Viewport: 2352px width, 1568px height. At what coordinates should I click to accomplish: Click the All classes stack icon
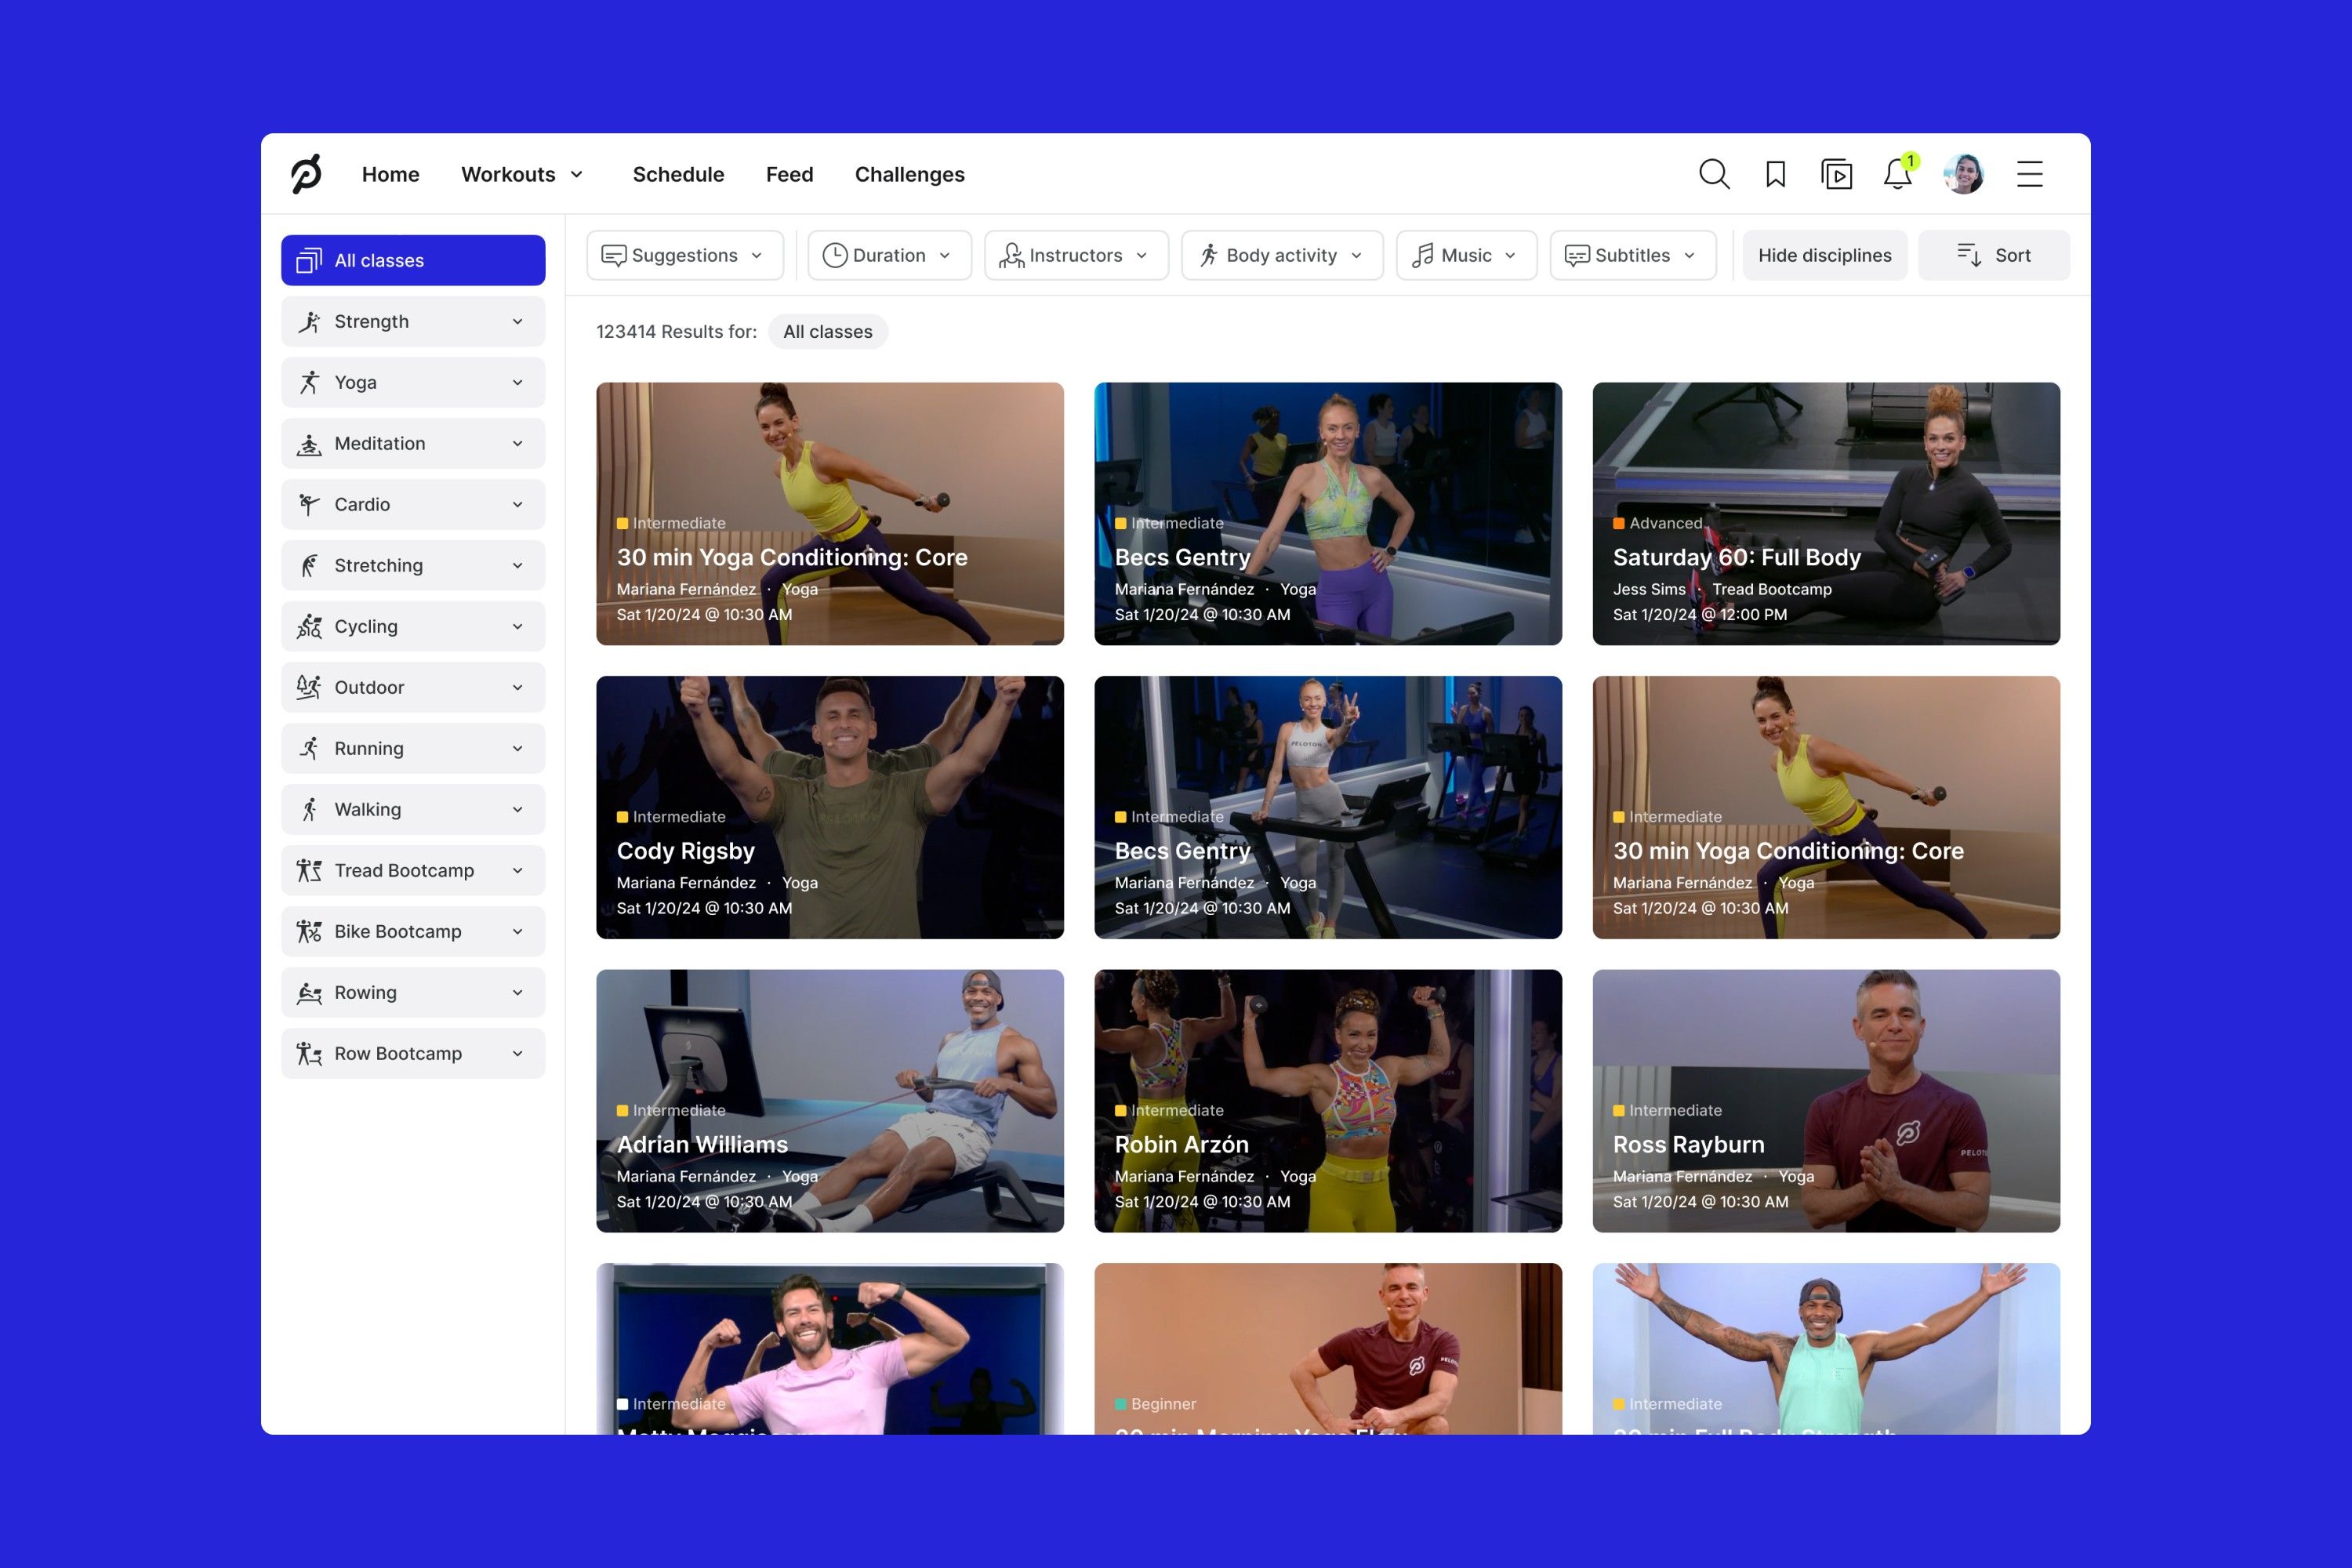point(309,260)
